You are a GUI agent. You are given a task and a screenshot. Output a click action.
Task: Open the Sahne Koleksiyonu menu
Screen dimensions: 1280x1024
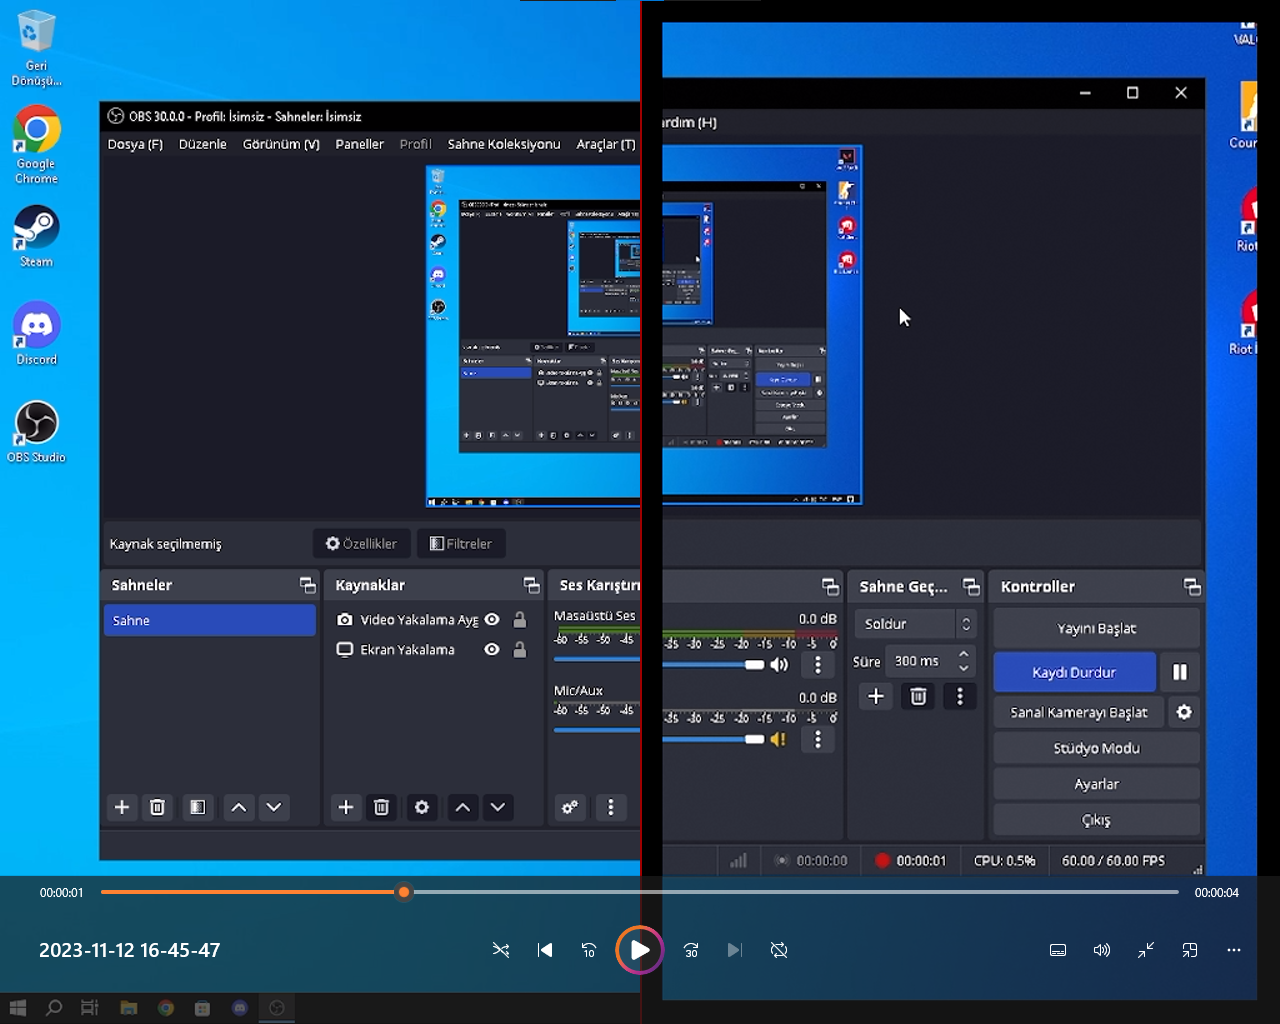pos(504,144)
